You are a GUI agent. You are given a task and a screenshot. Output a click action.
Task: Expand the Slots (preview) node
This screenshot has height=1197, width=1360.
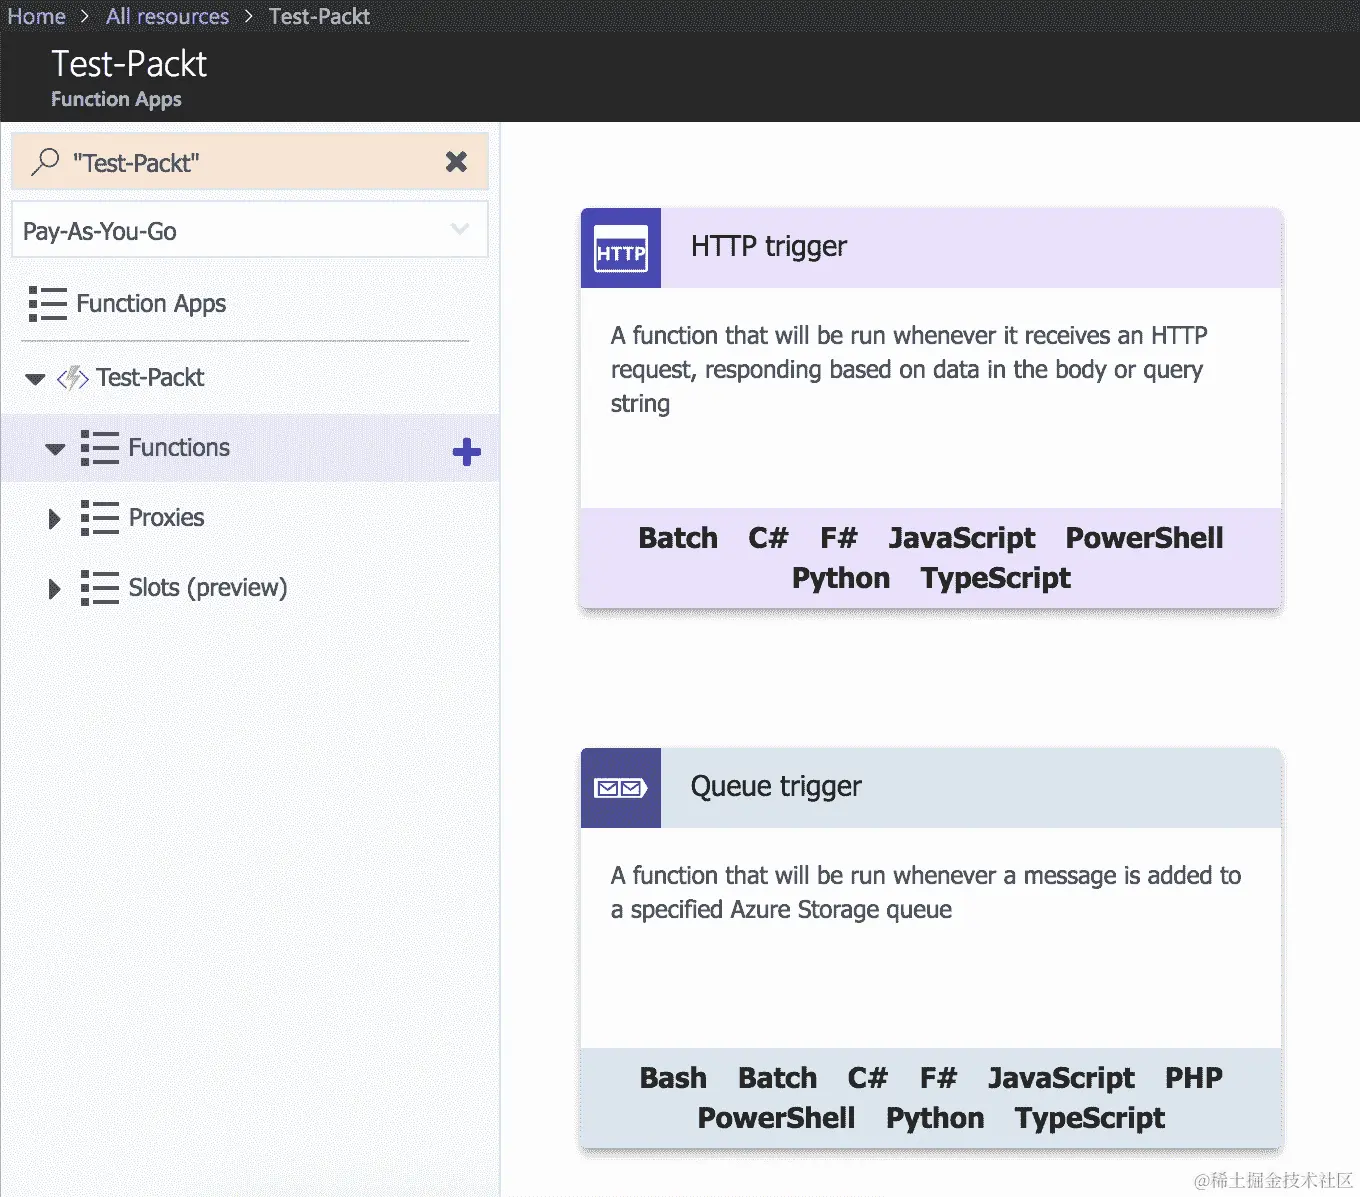coord(55,588)
